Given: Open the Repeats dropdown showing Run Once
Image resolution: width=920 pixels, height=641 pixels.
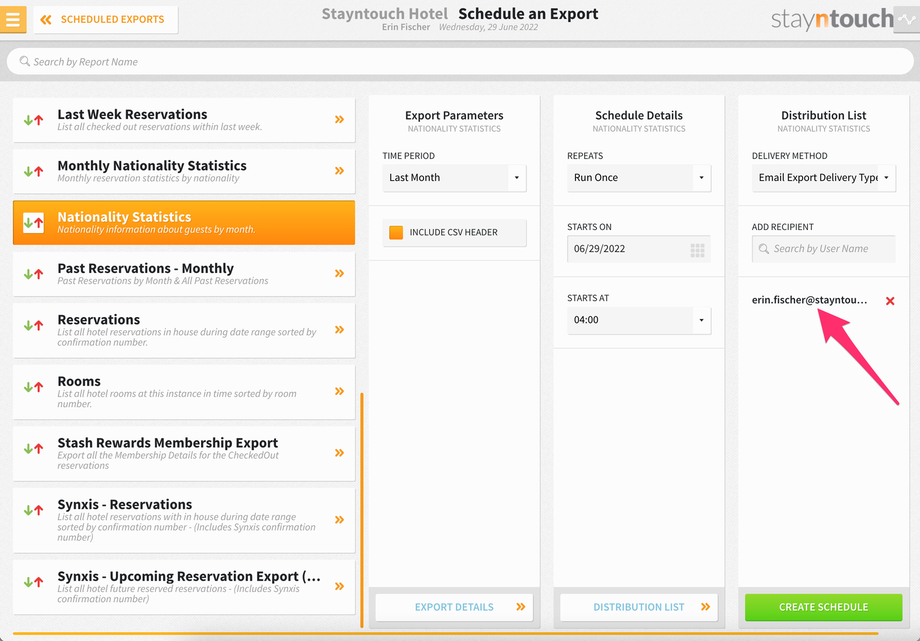Looking at the screenshot, I should click(638, 177).
